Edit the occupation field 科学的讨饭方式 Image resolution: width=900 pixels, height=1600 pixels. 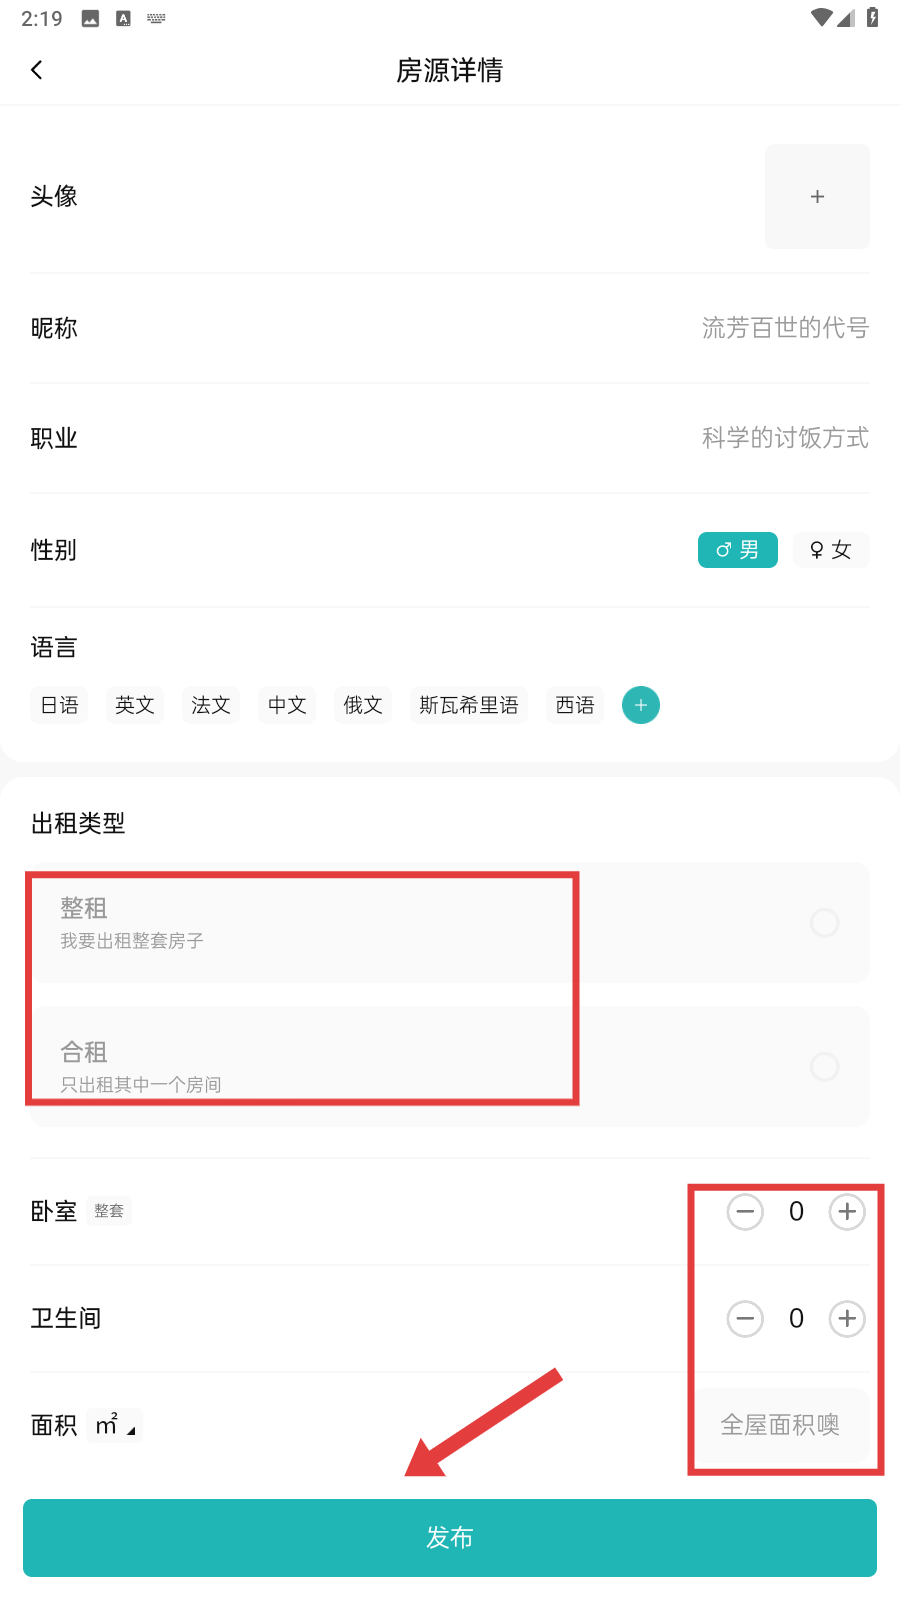click(785, 438)
